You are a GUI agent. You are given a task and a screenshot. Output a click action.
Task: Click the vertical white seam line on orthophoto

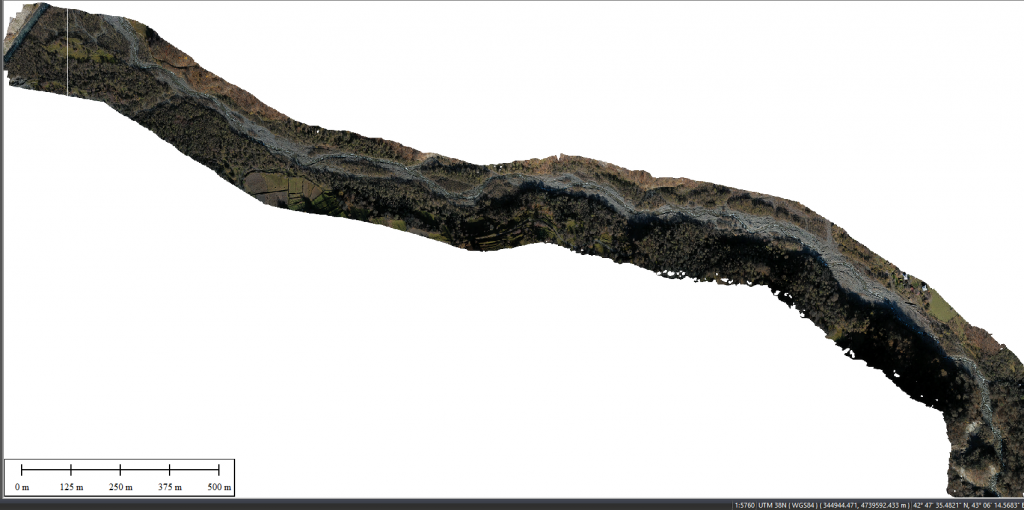67,60
